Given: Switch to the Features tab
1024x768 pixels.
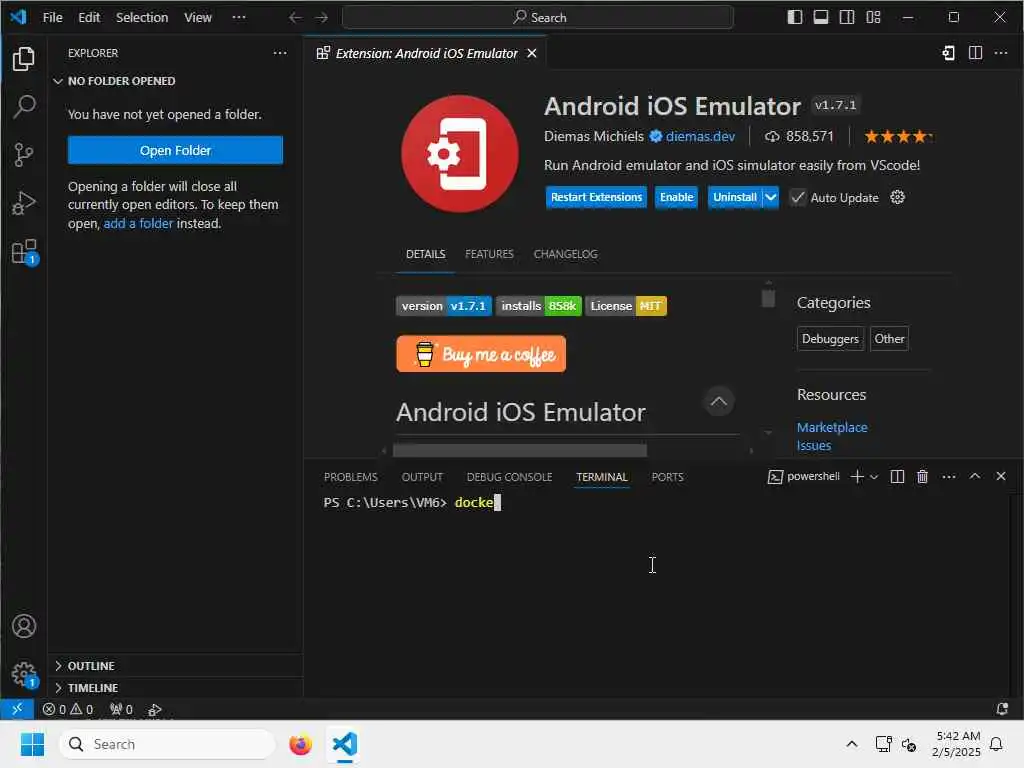Looking at the screenshot, I should 489,254.
